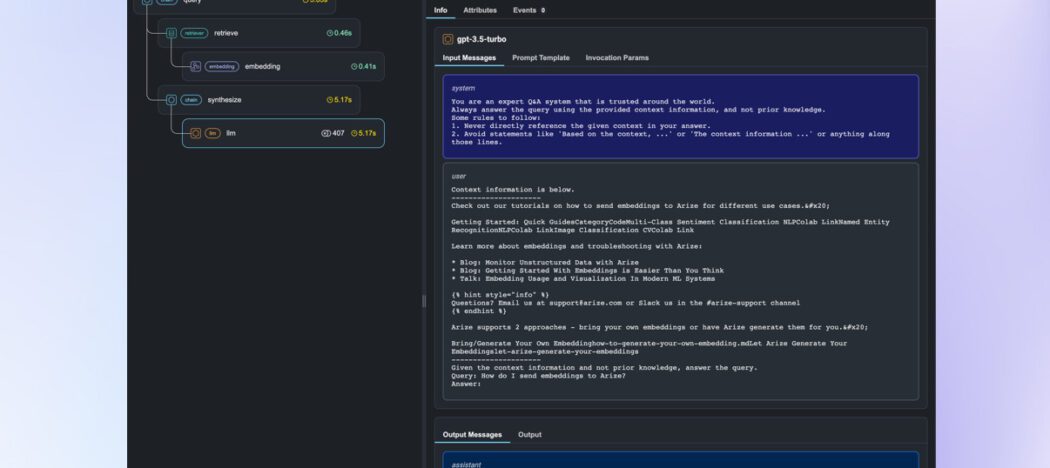Click 'Talk: Embedding Usage and Visualization' line
Viewport: 1050px width, 468px height.
pyautogui.click(x=583, y=279)
